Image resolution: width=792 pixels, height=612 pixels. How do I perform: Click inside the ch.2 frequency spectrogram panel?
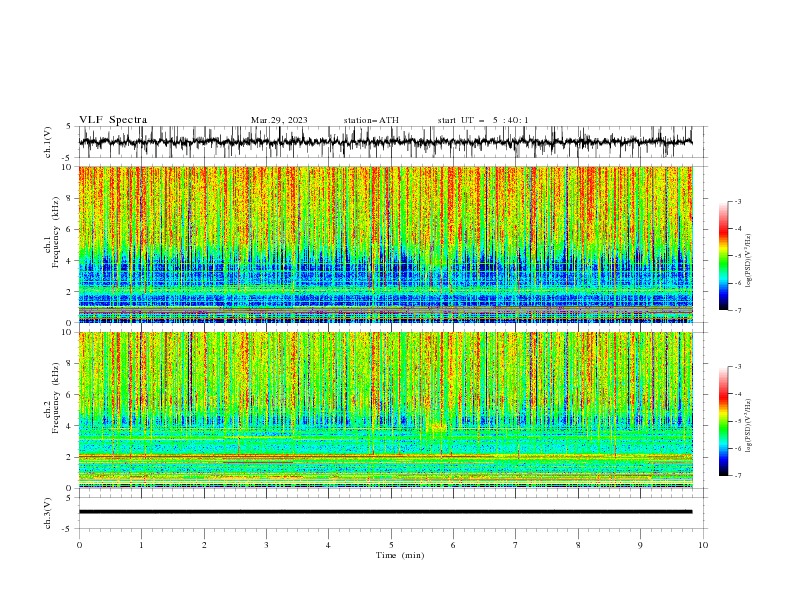[385, 410]
